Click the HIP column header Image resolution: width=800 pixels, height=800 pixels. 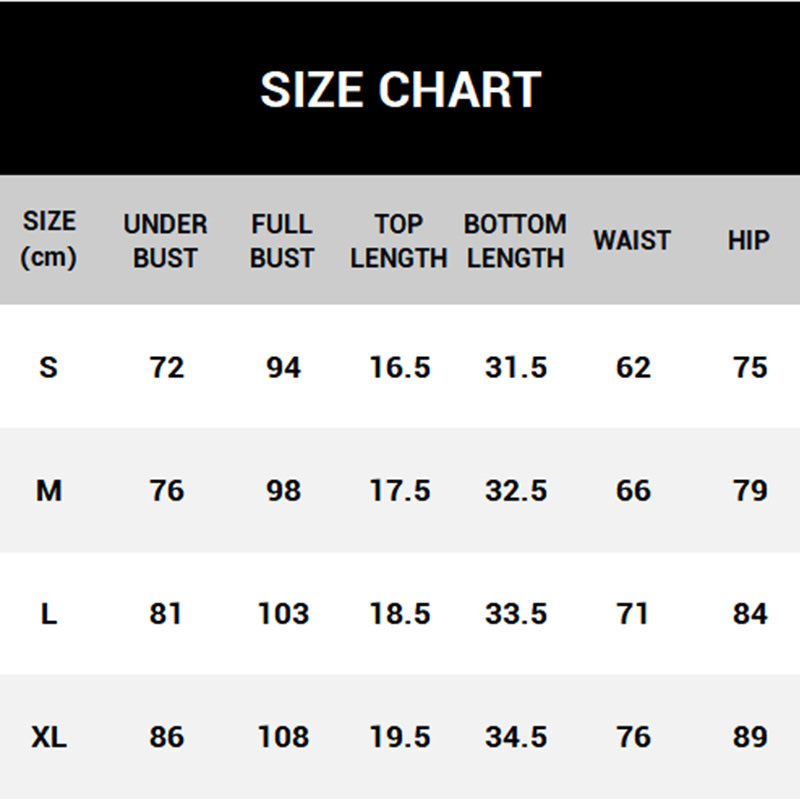click(748, 240)
